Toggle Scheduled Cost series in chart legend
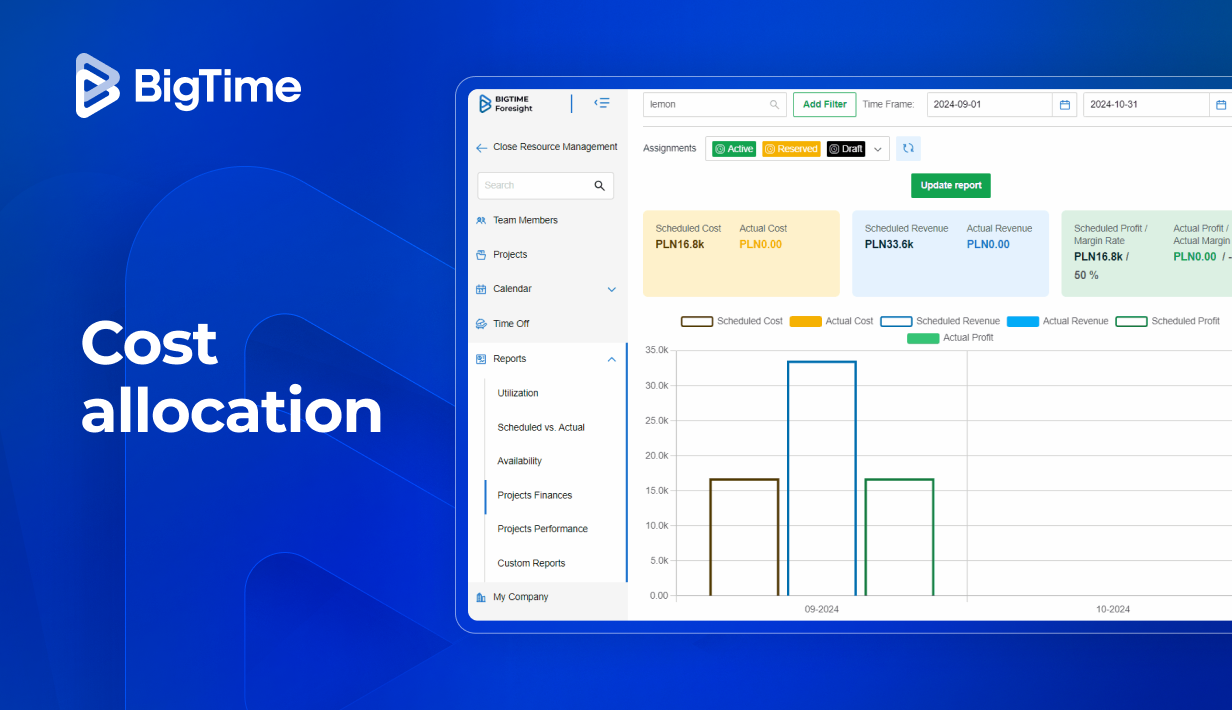 tap(732, 321)
